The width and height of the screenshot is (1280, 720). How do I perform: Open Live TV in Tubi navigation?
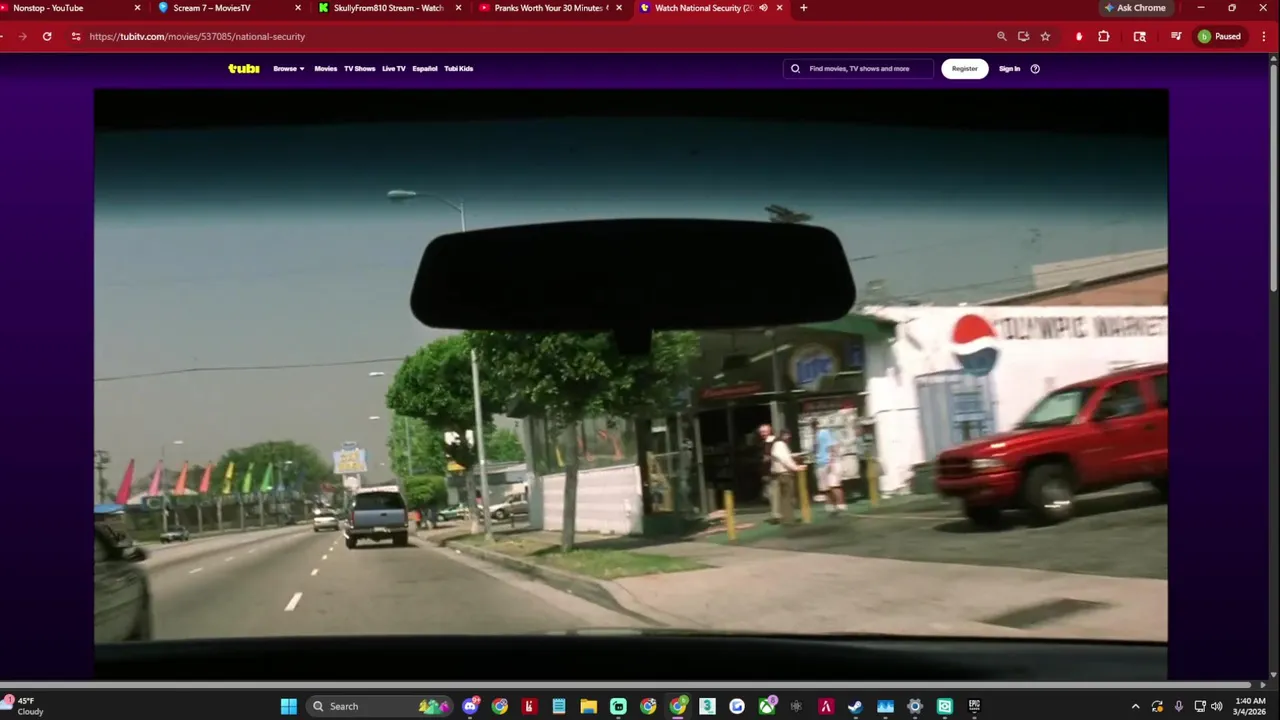[394, 69]
